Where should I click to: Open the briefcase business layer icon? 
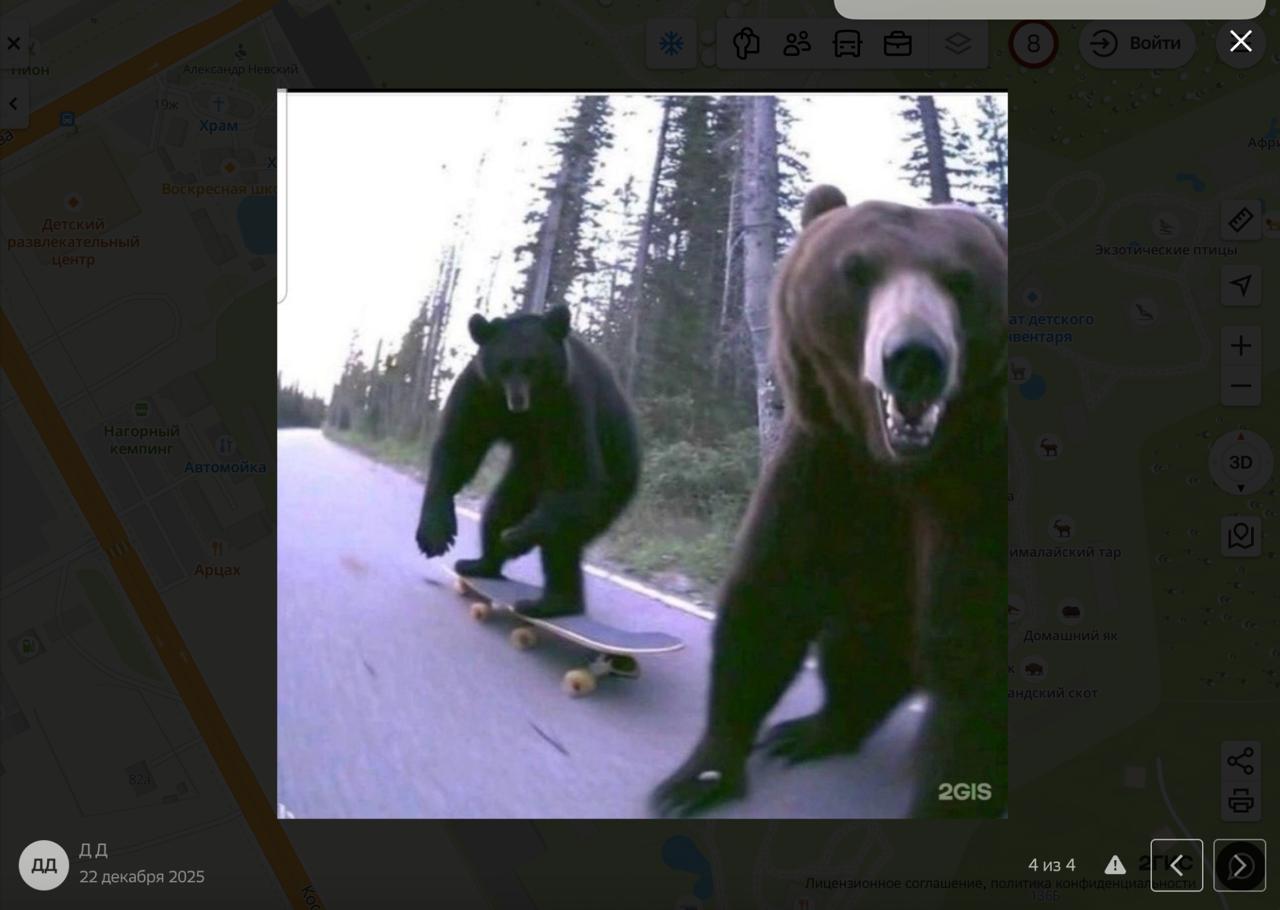pyautogui.click(x=898, y=44)
